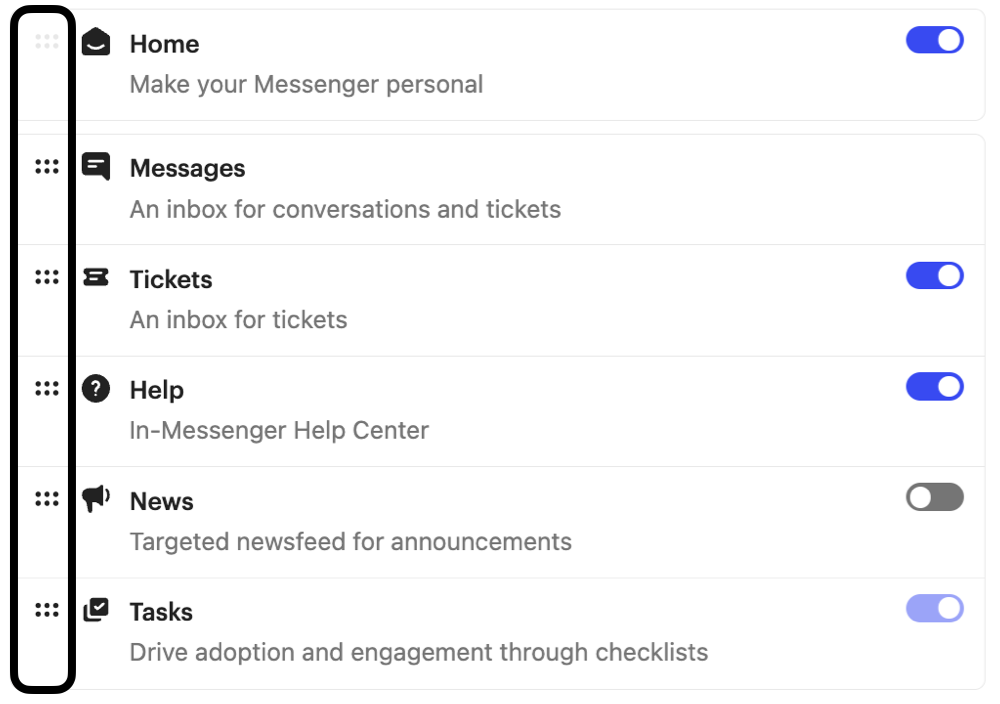Click the News megaphone icon
This screenshot has width=1000, height=704.
coord(96,499)
